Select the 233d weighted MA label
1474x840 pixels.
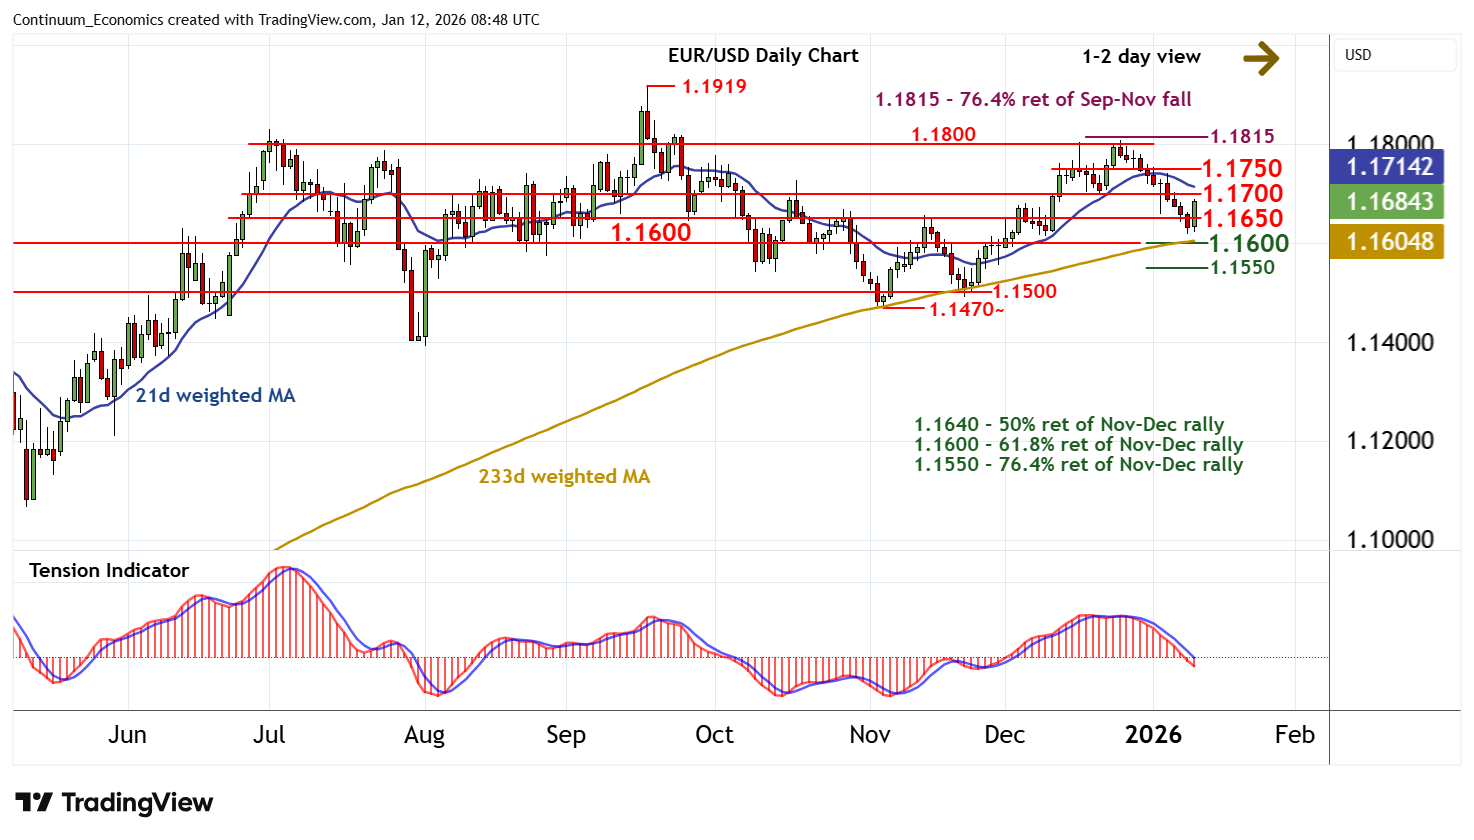click(x=564, y=477)
